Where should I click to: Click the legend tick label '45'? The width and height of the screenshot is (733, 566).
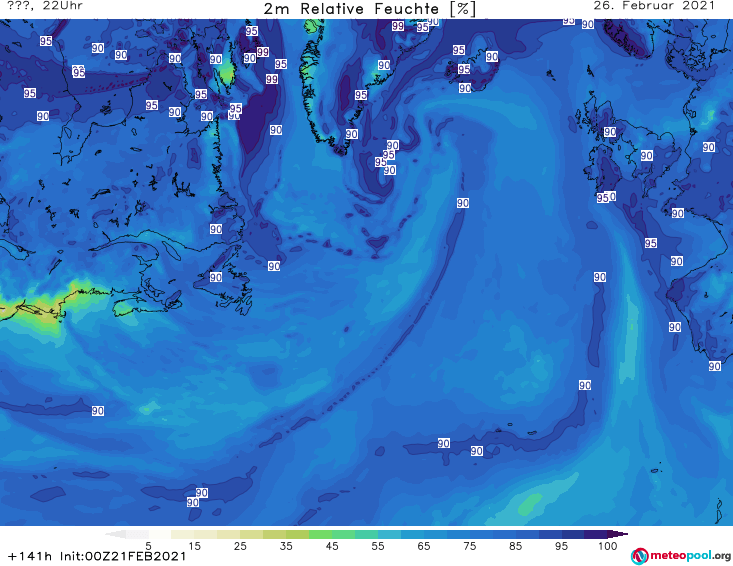click(332, 546)
